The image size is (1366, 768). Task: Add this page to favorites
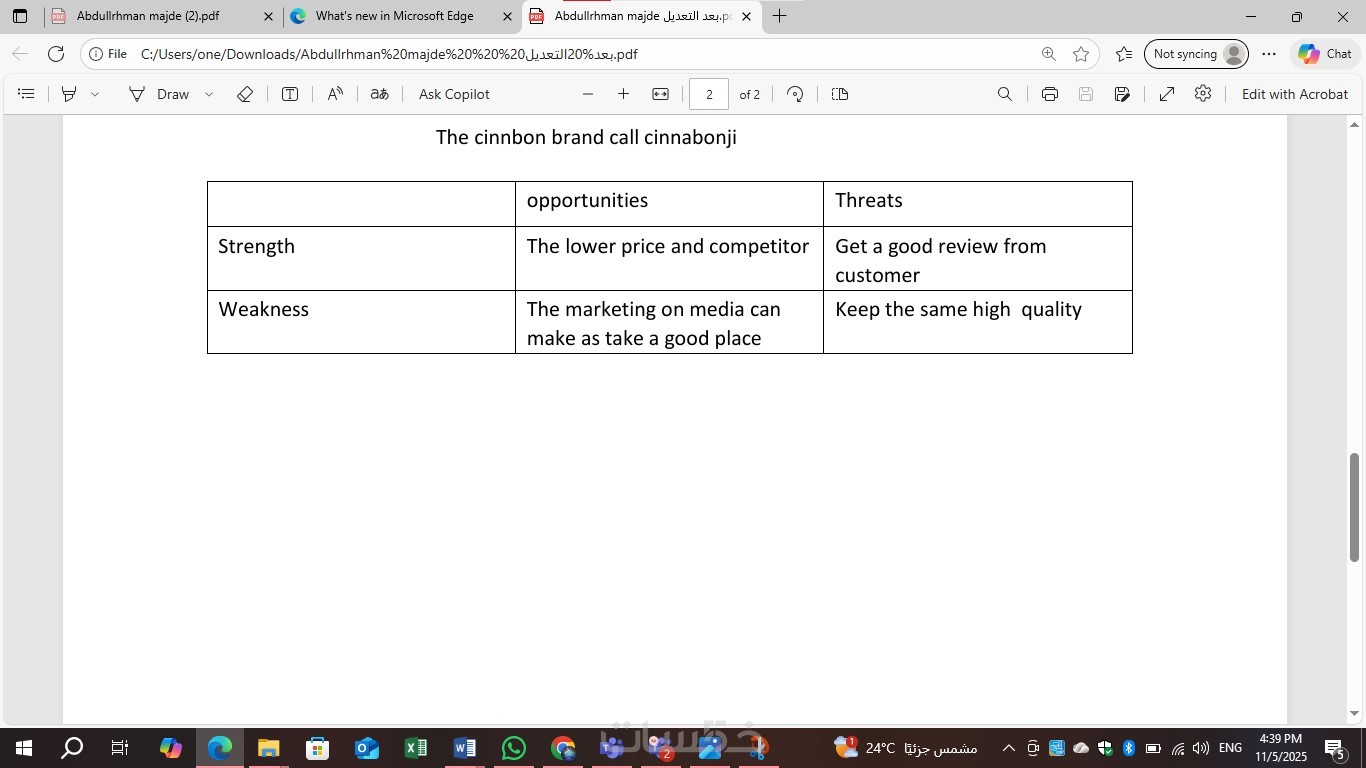pos(1081,54)
